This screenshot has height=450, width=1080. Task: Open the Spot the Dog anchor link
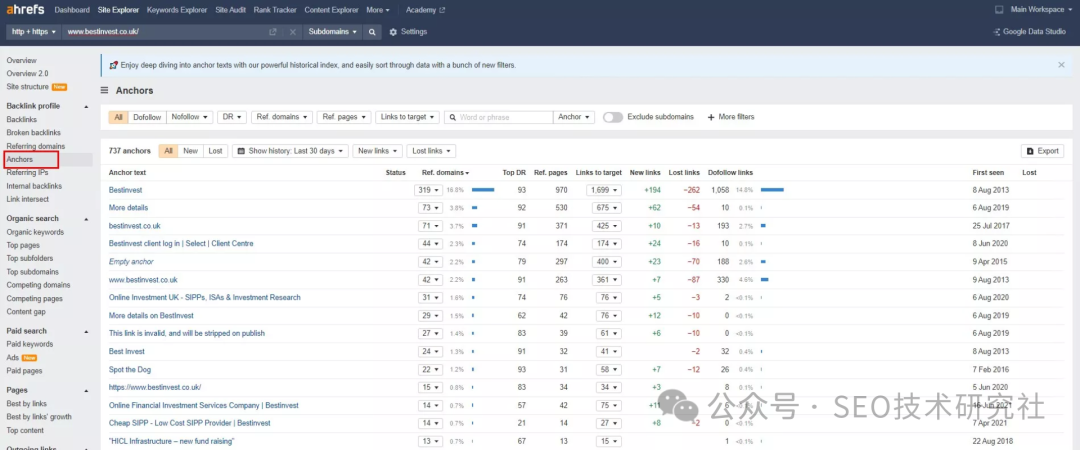click(x=131, y=369)
